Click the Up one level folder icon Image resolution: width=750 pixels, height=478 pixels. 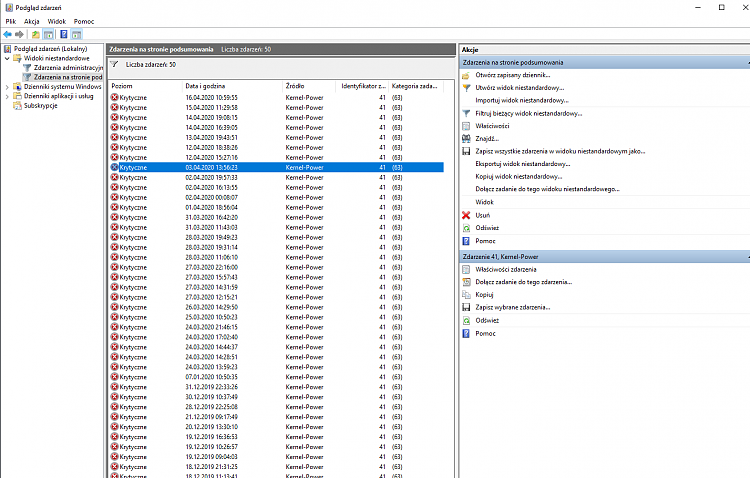[x=36, y=34]
